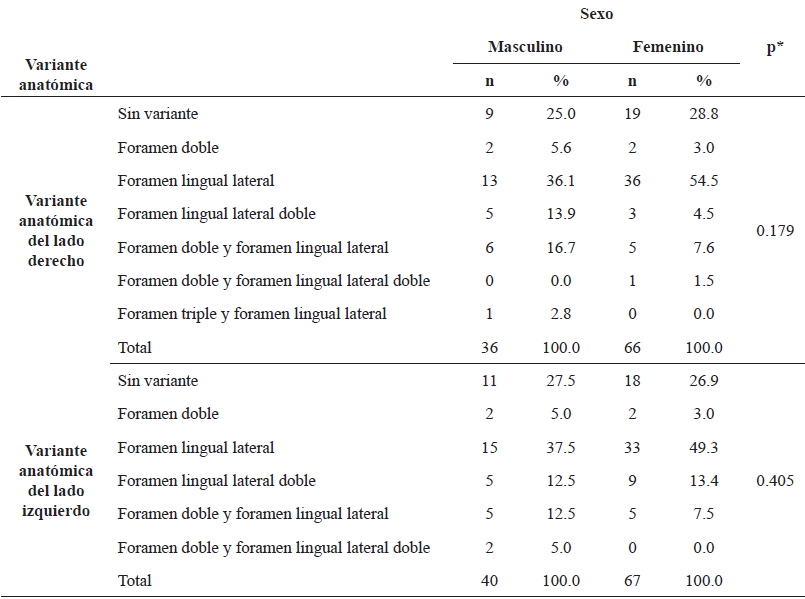Click the "p*" column header
This screenshot has width=805, height=599.
775,47
